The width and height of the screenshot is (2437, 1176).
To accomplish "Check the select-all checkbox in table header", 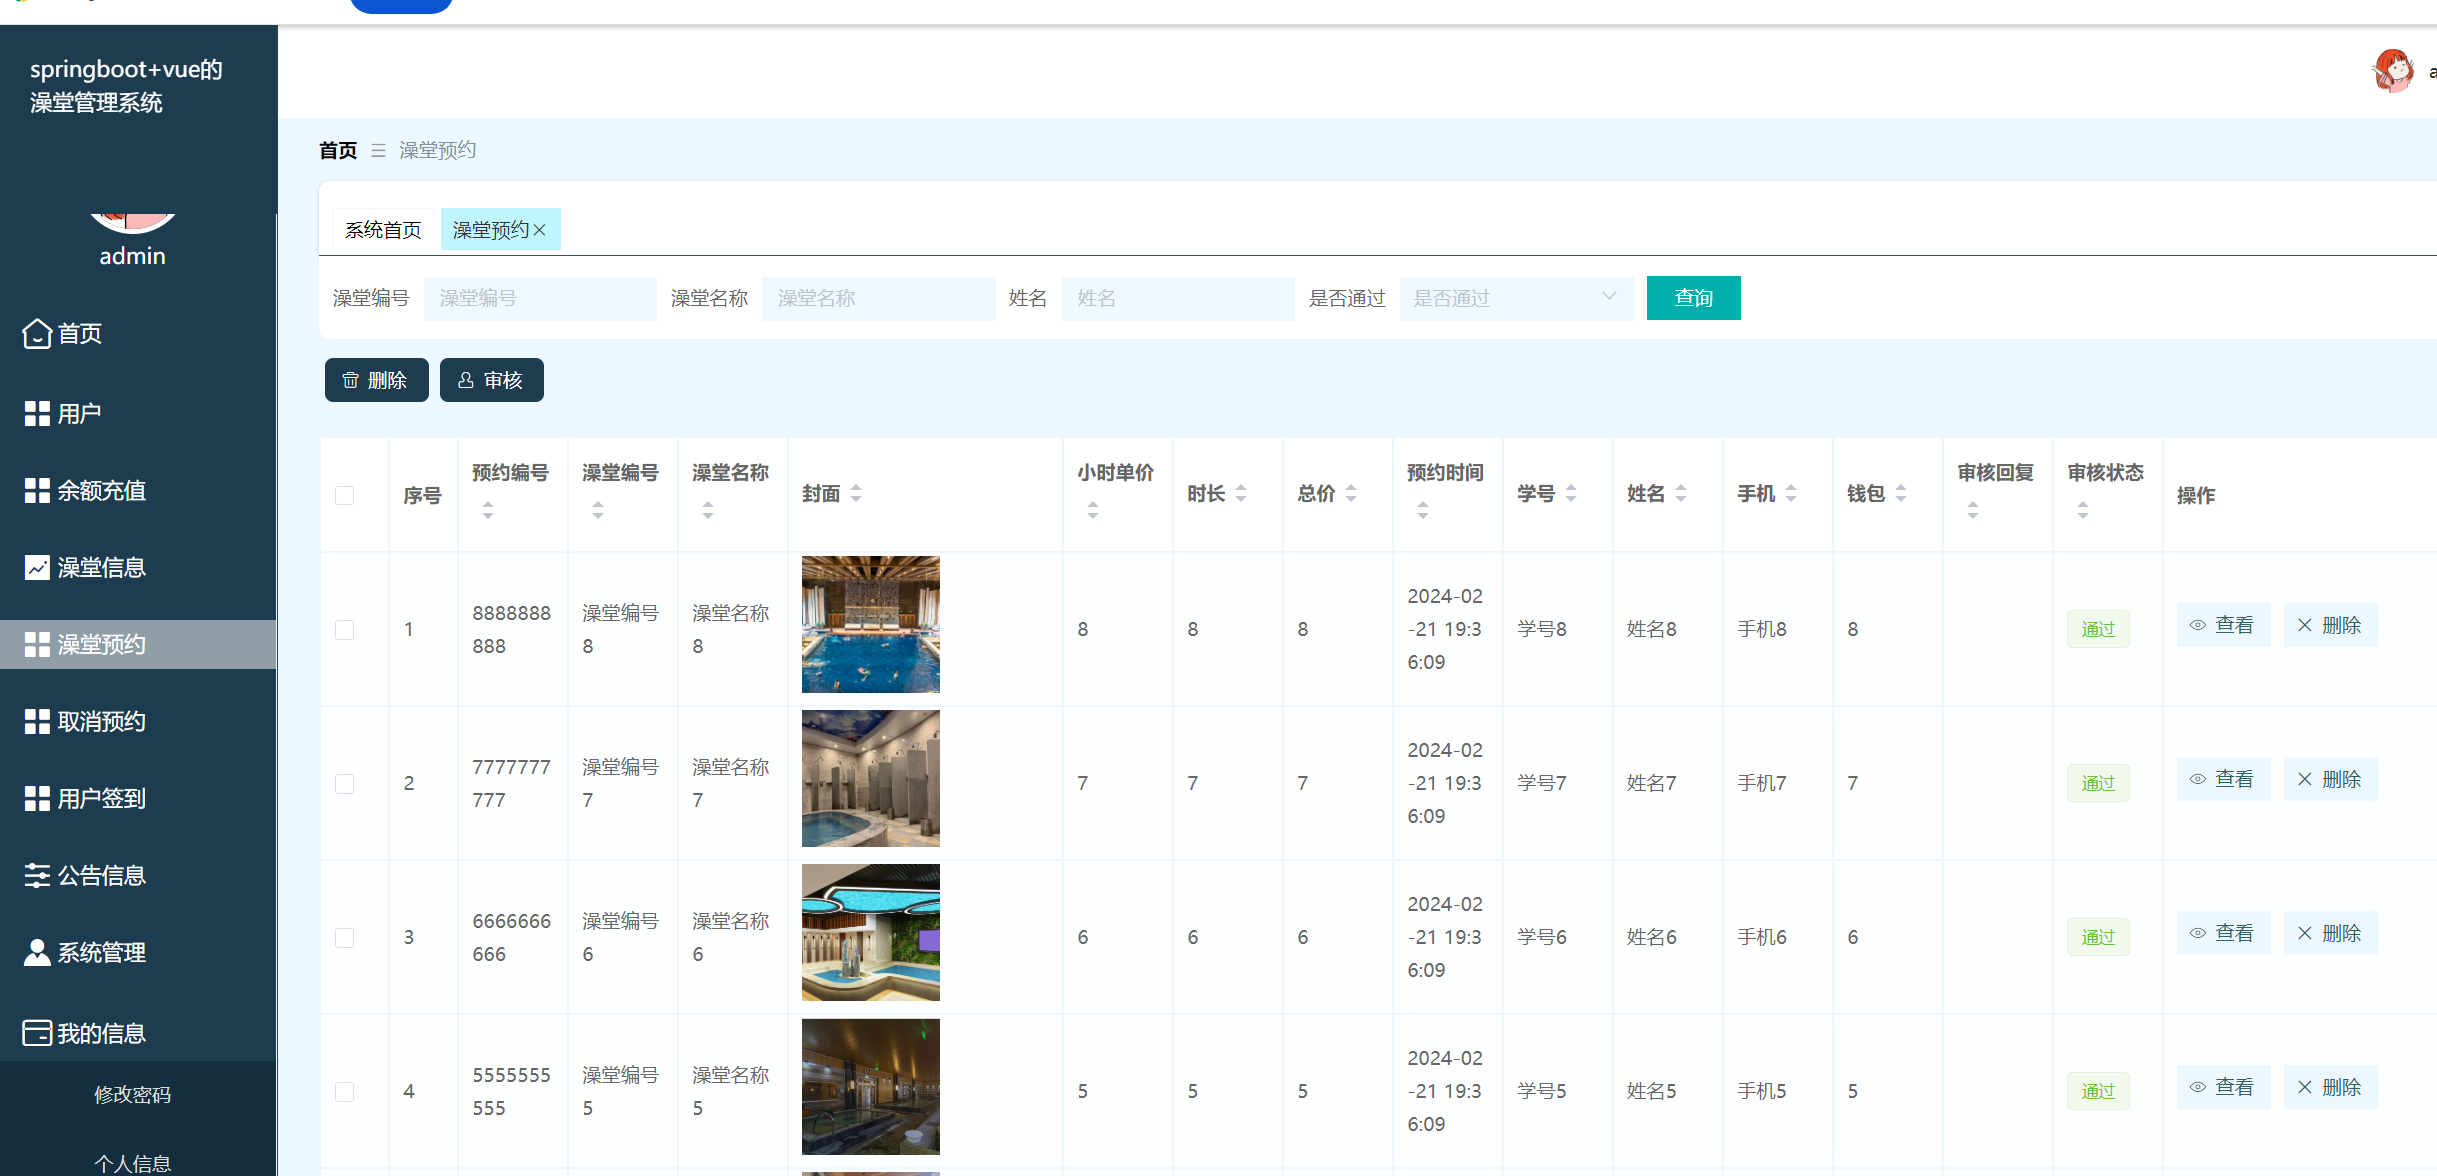I will 345,494.
